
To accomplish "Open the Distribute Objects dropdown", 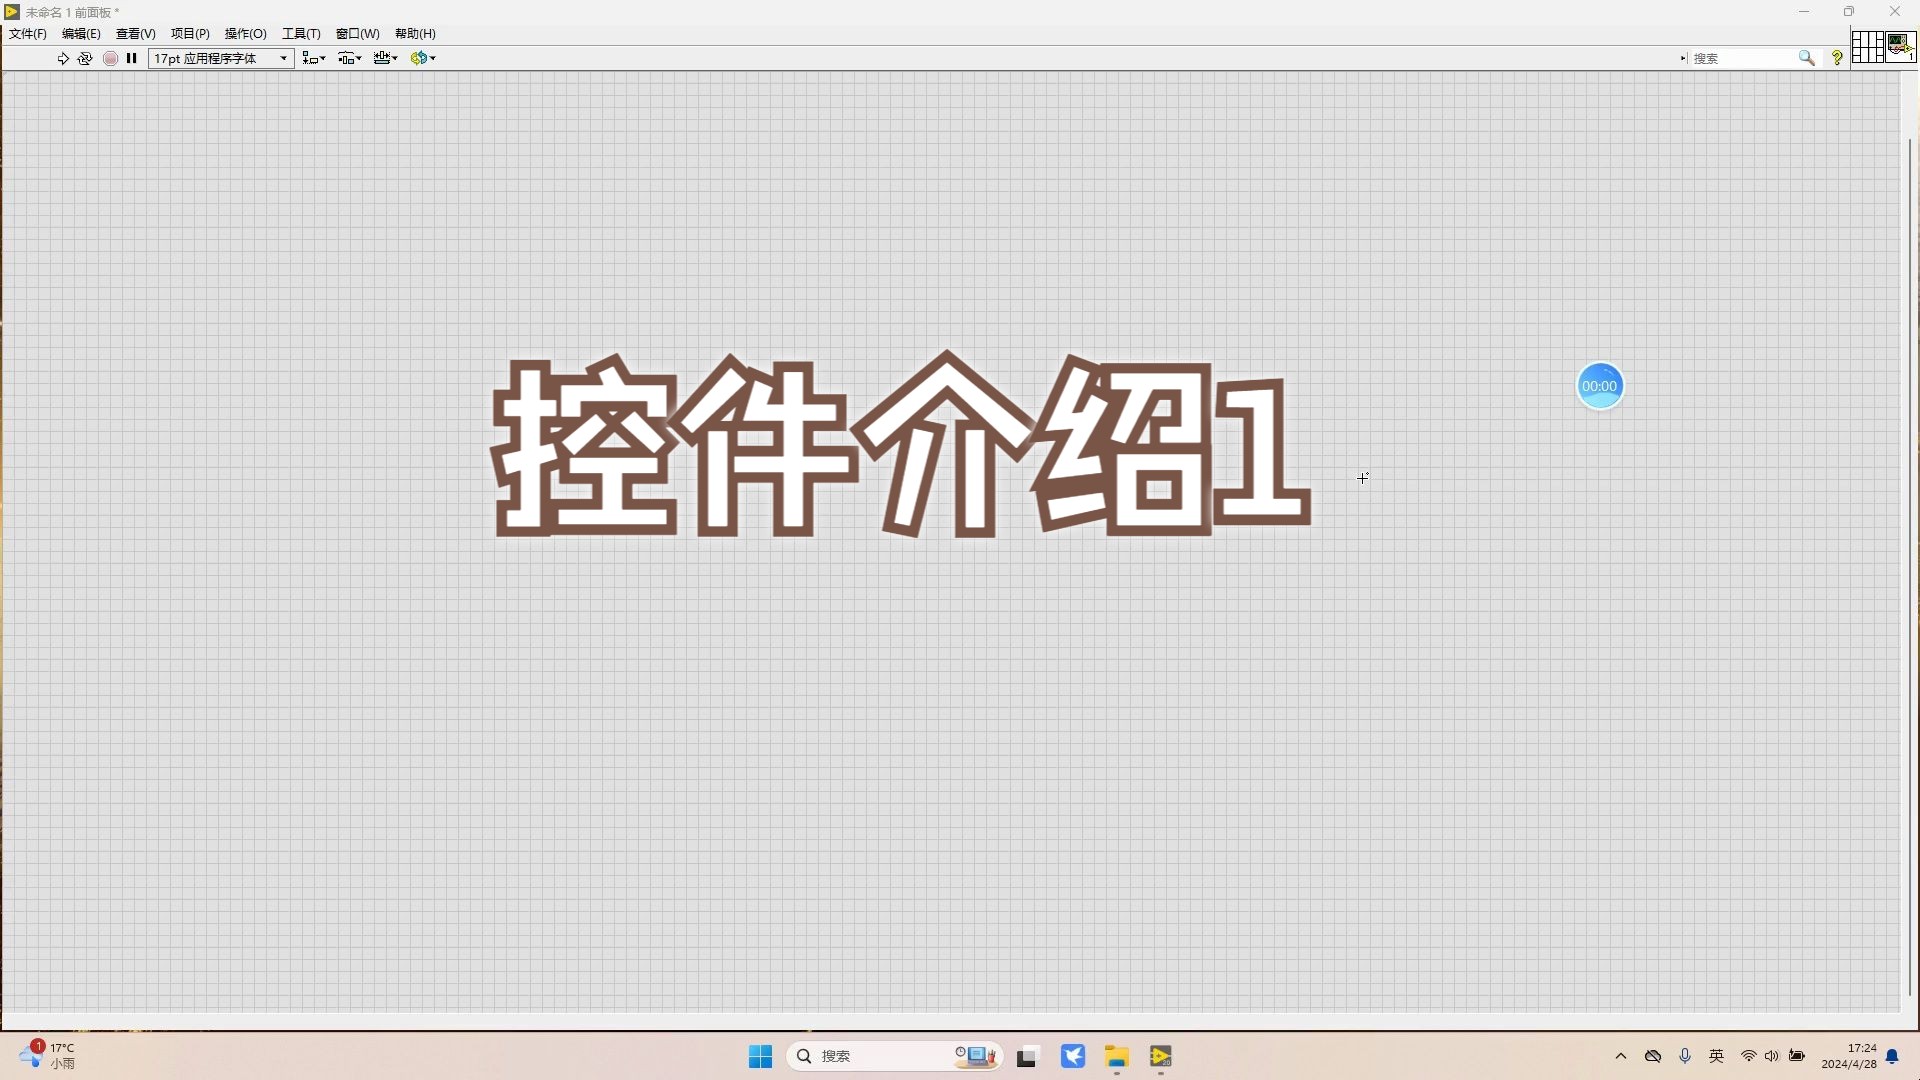I will [349, 58].
